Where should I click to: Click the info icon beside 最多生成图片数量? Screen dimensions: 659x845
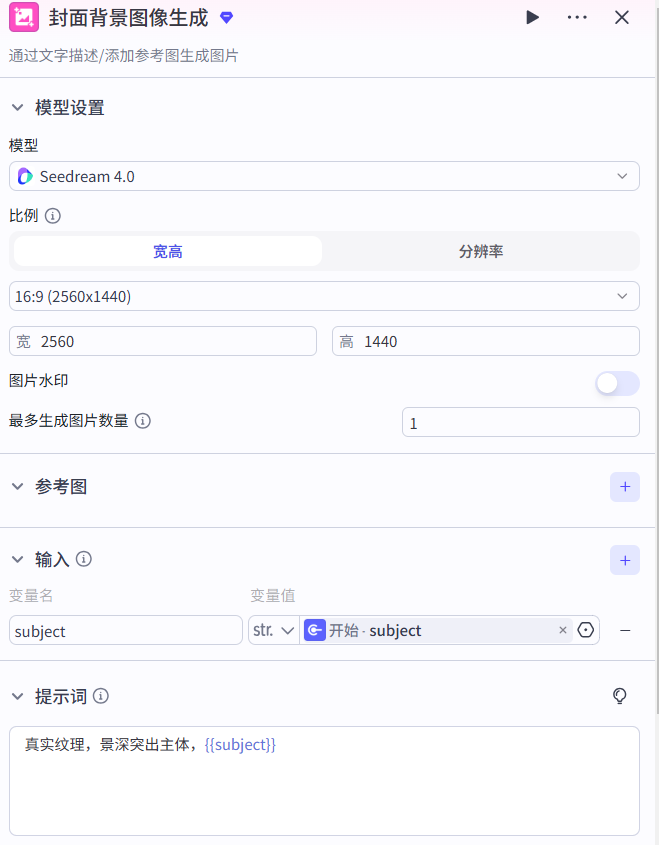(143, 421)
